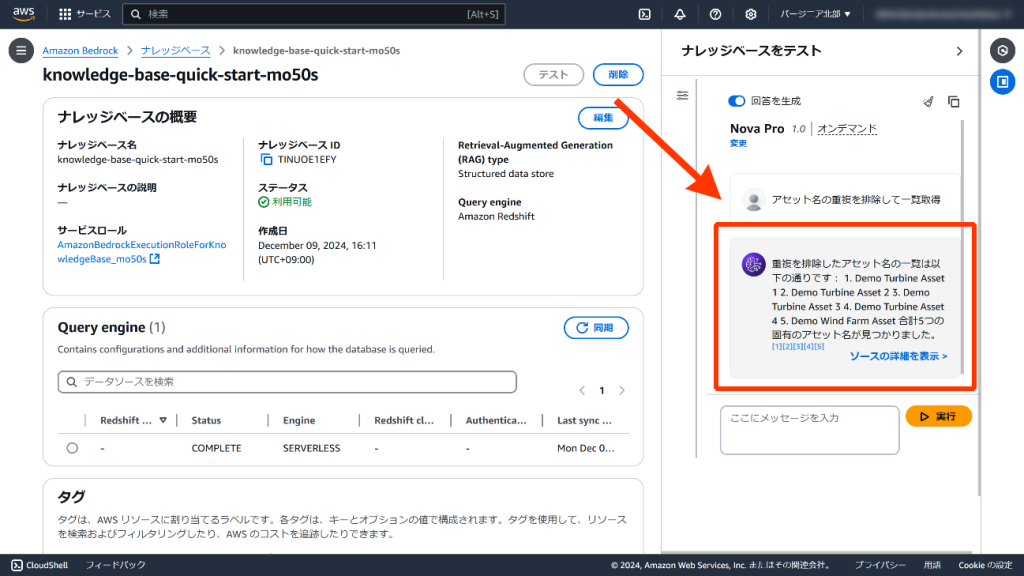This screenshot has height=576, width=1024.
Task: Sort by the Redshift column arrow
Action: click(163, 421)
